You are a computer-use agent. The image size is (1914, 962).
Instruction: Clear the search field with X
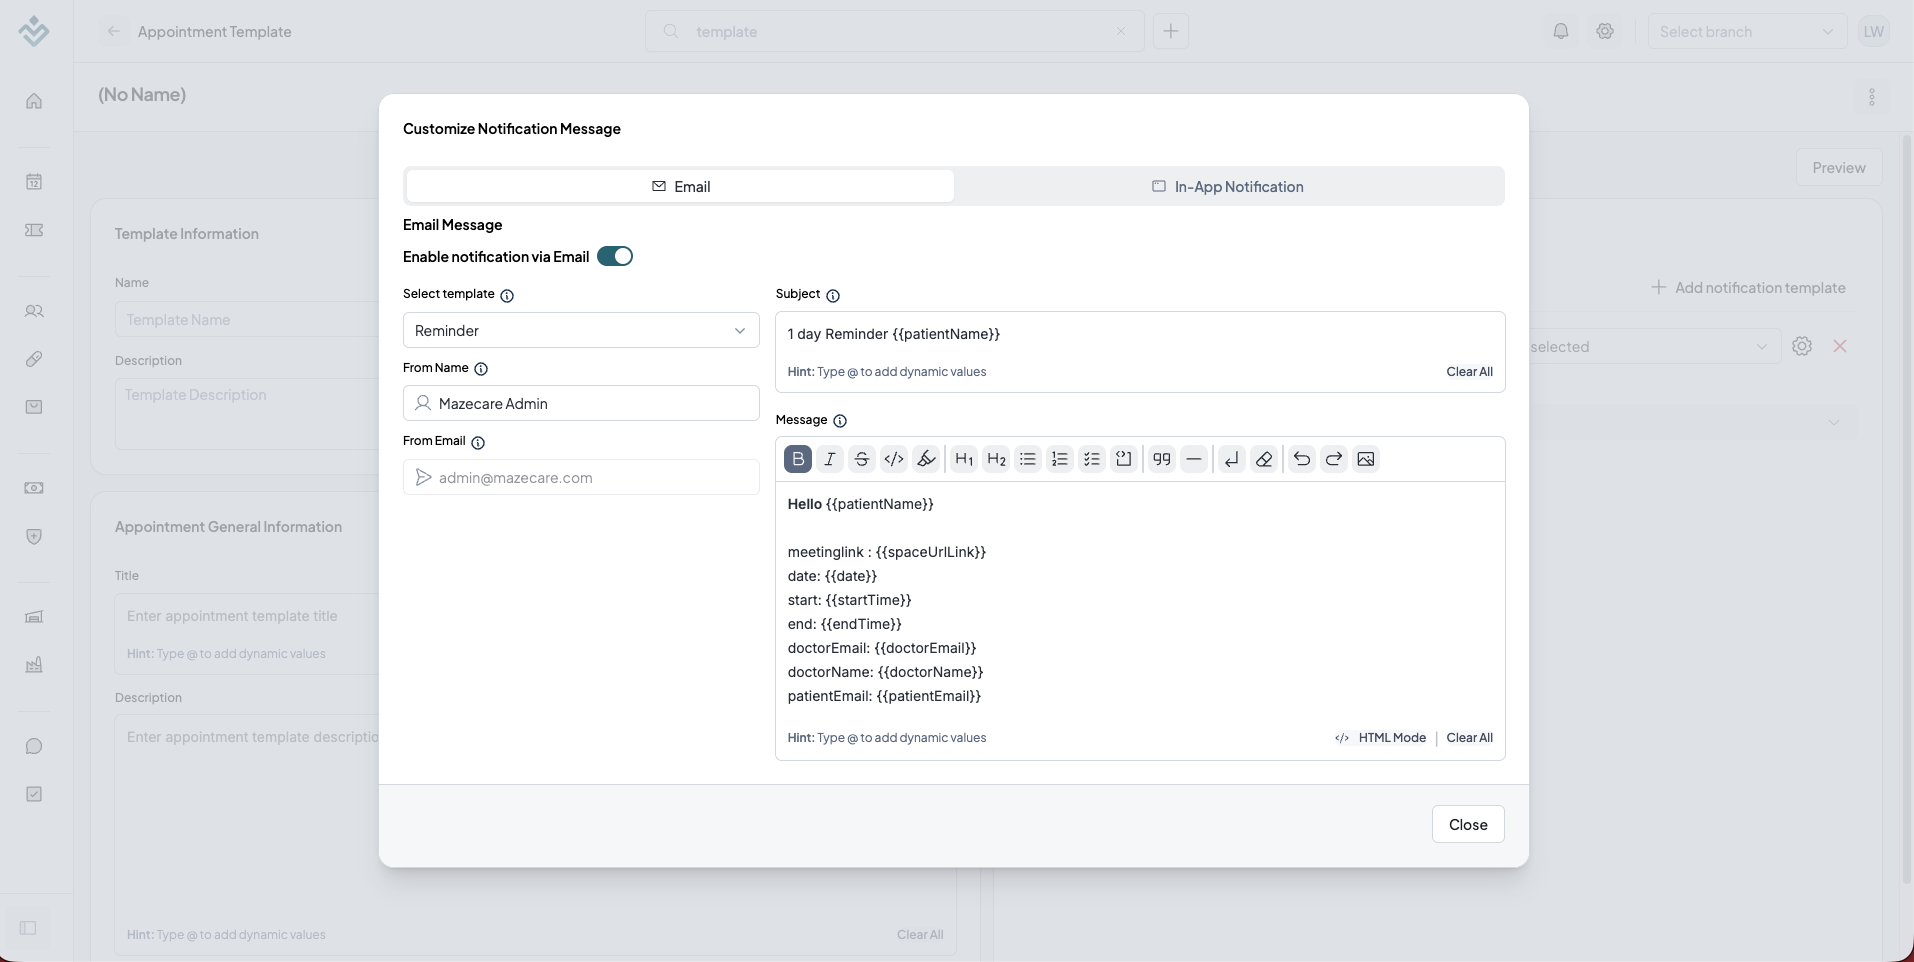1121,31
